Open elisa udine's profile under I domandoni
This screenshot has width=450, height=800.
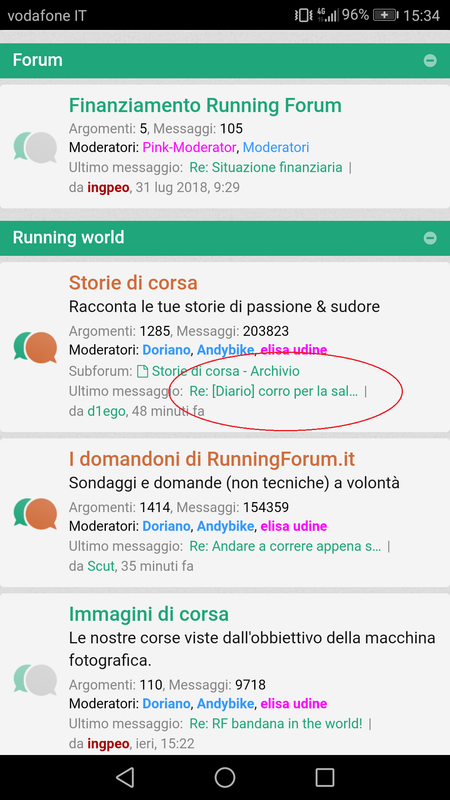pos(294,526)
